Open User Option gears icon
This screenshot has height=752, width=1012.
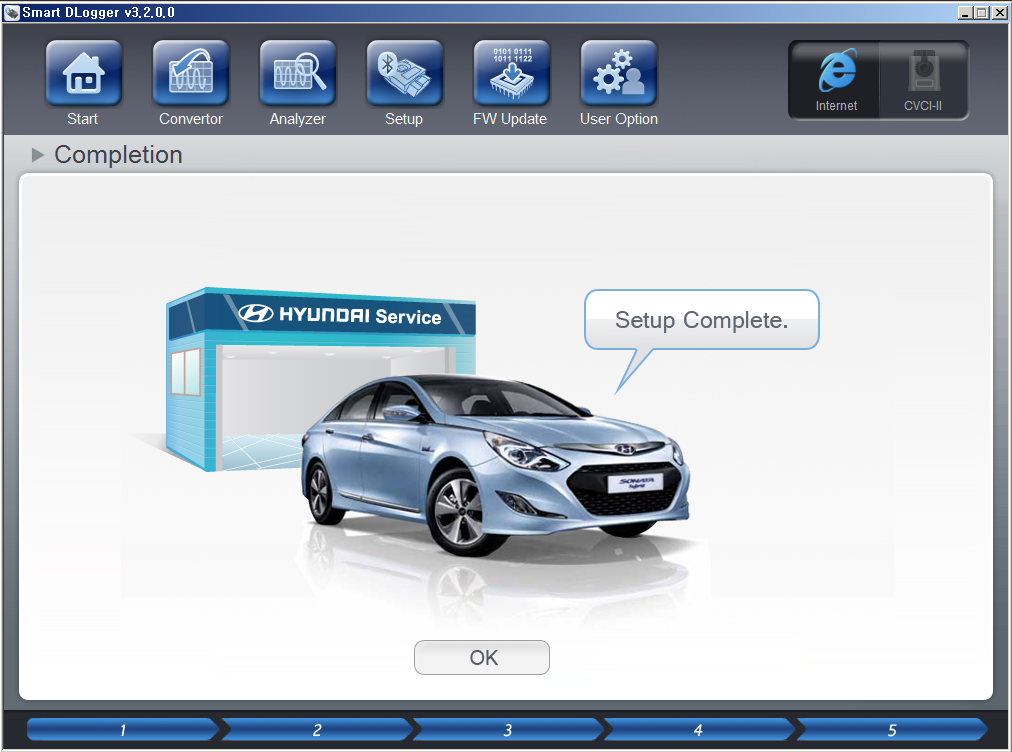point(619,73)
